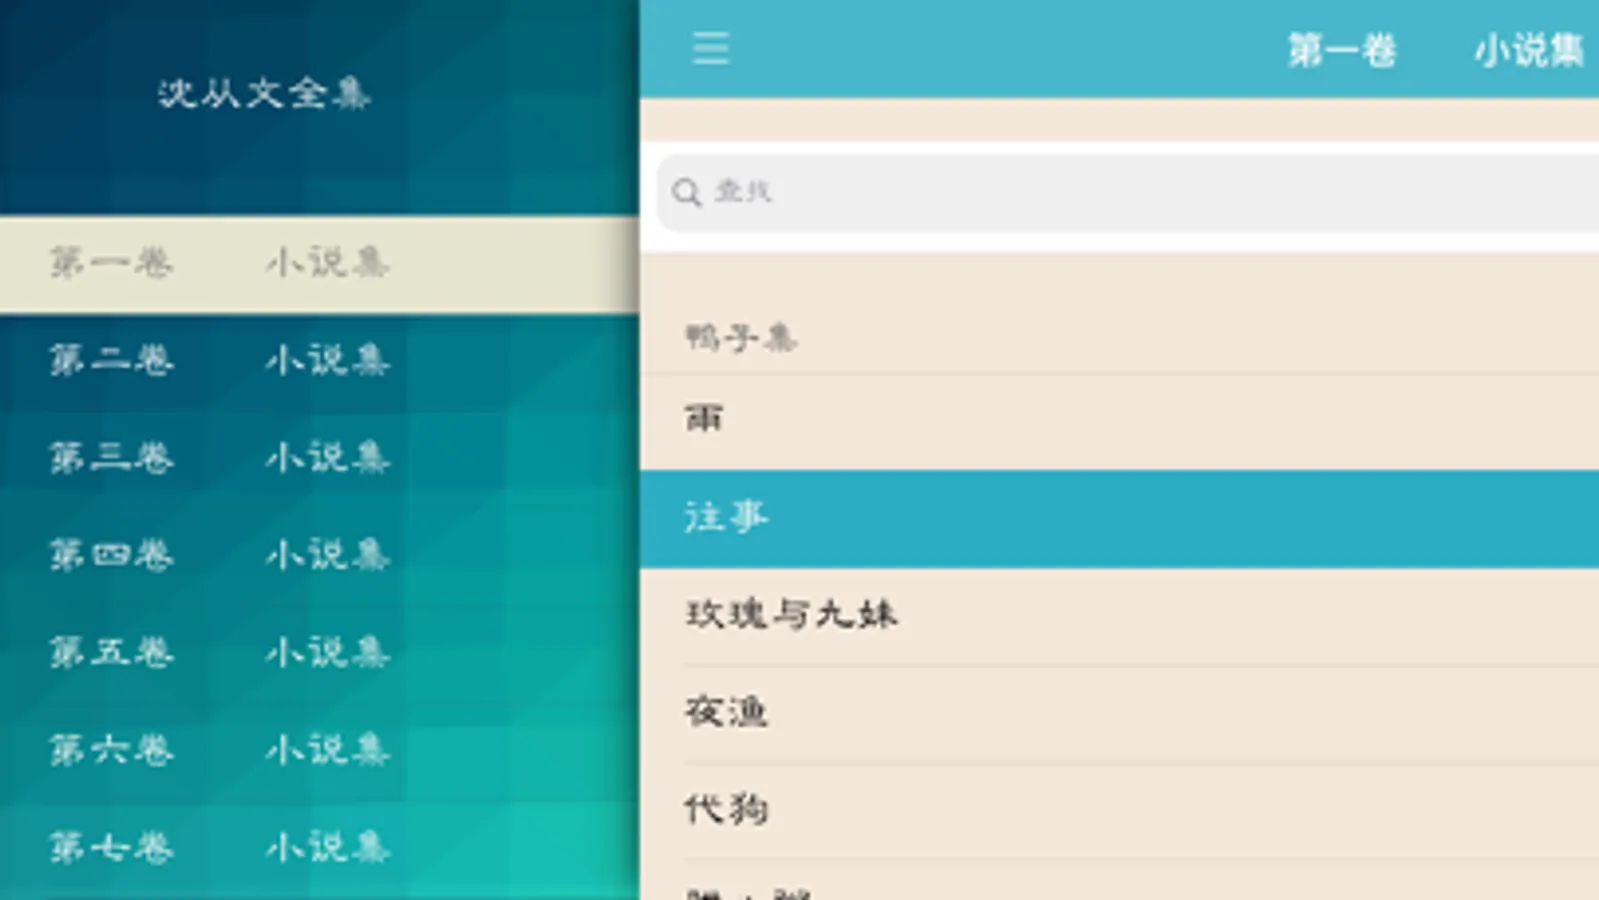Select 第三卷 小说集 in sidebar
1599x900 pixels.
tap(319, 458)
